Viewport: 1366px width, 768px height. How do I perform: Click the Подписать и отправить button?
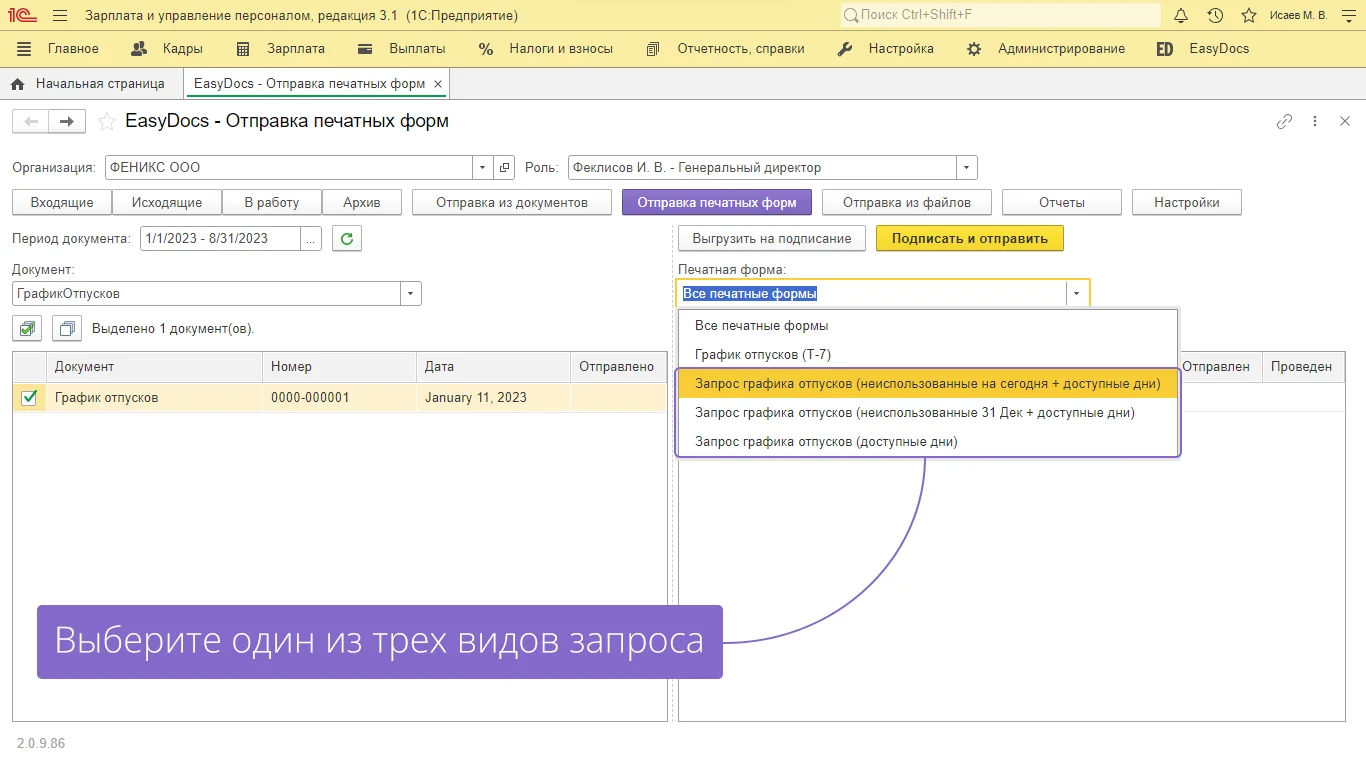(x=969, y=239)
